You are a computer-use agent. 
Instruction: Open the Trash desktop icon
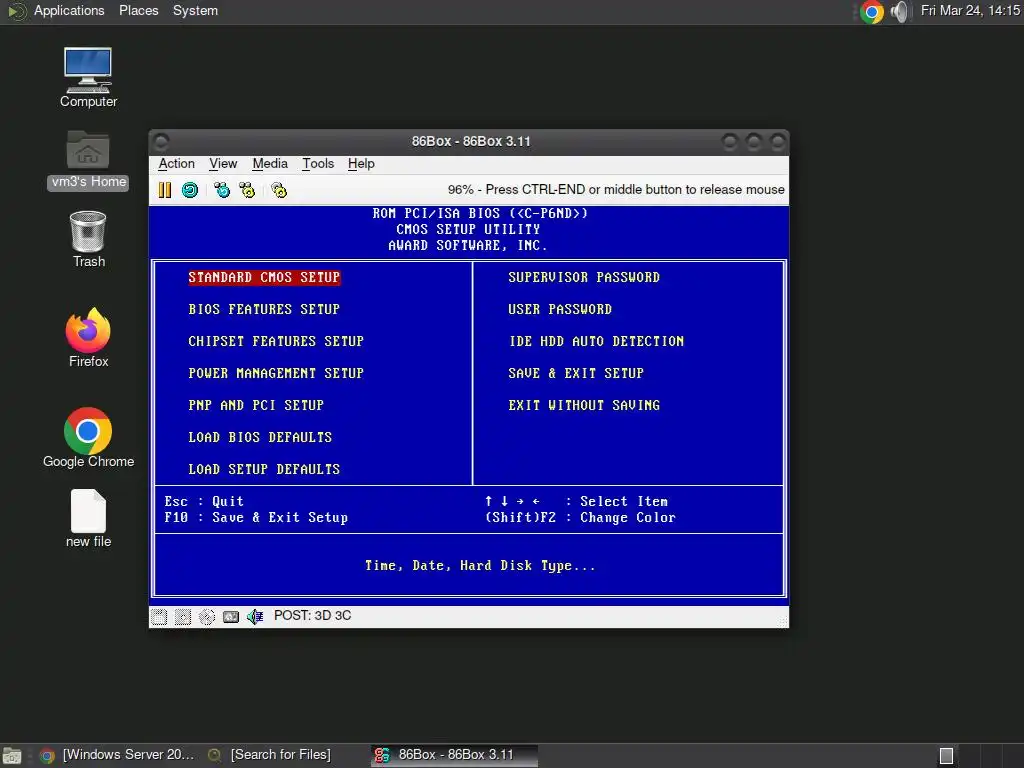pyautogui.click(x=88, y=239)
